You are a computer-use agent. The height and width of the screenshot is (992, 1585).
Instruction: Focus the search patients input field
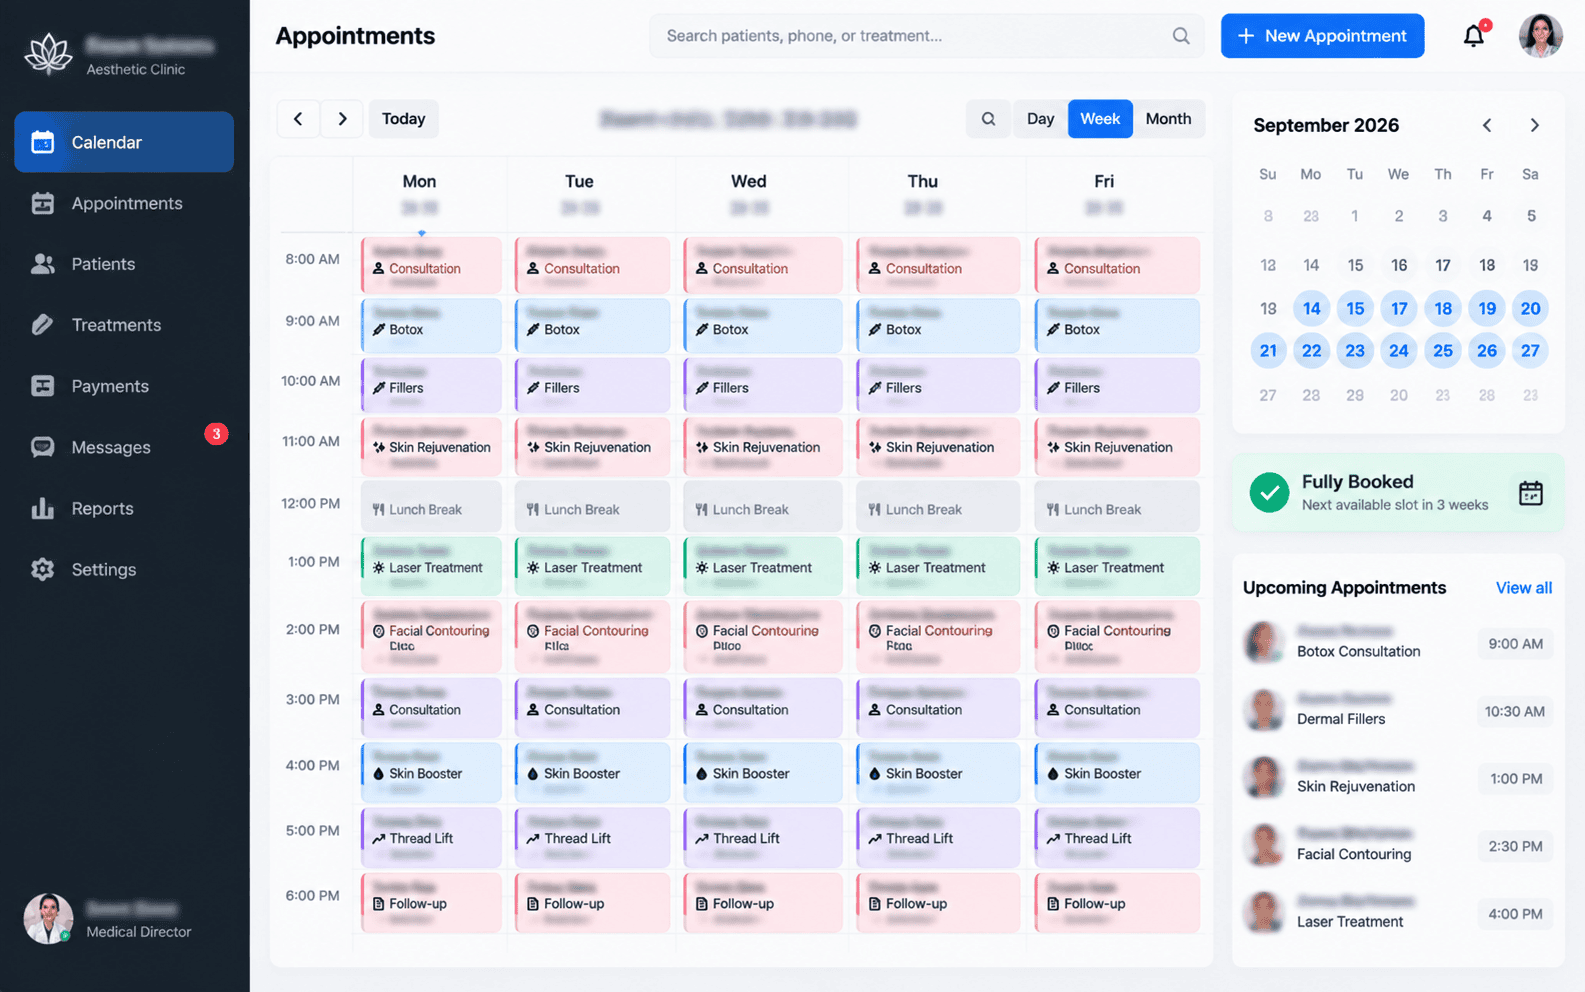[x=926, y=36]
